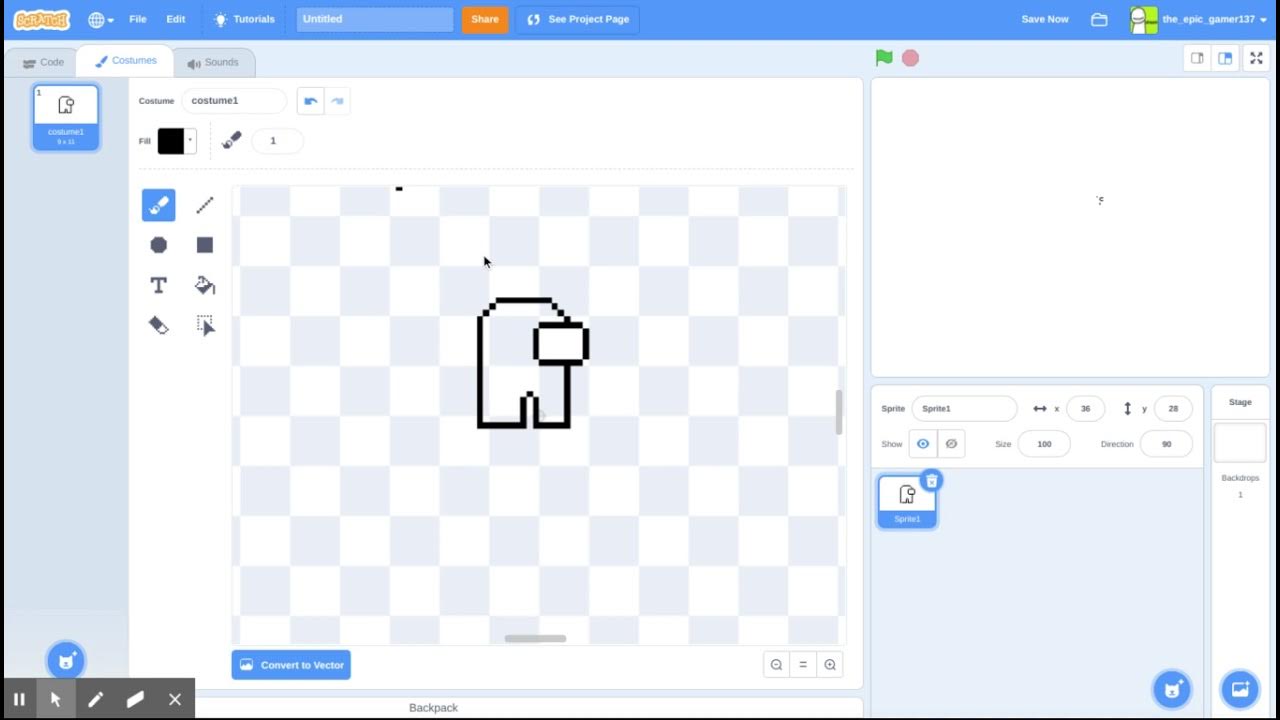
Task: Open Tutorials
Action: tap(244, 19)
